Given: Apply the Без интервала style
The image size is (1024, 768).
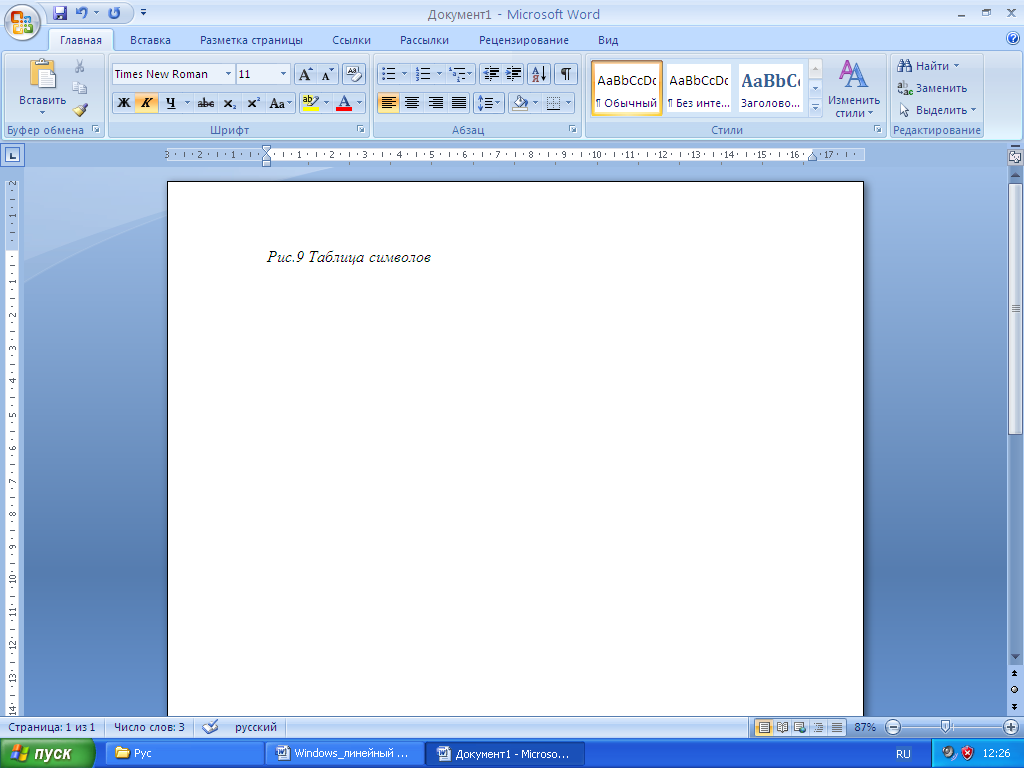Looking at the screenshot, I should (x=699, y=89).
